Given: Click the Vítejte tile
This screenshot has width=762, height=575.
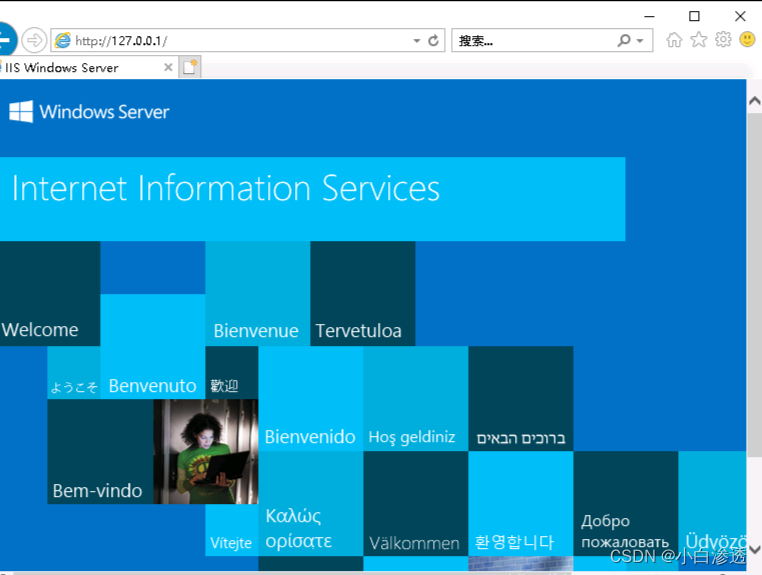Looking at the screenshot, I should coord(232,530).
